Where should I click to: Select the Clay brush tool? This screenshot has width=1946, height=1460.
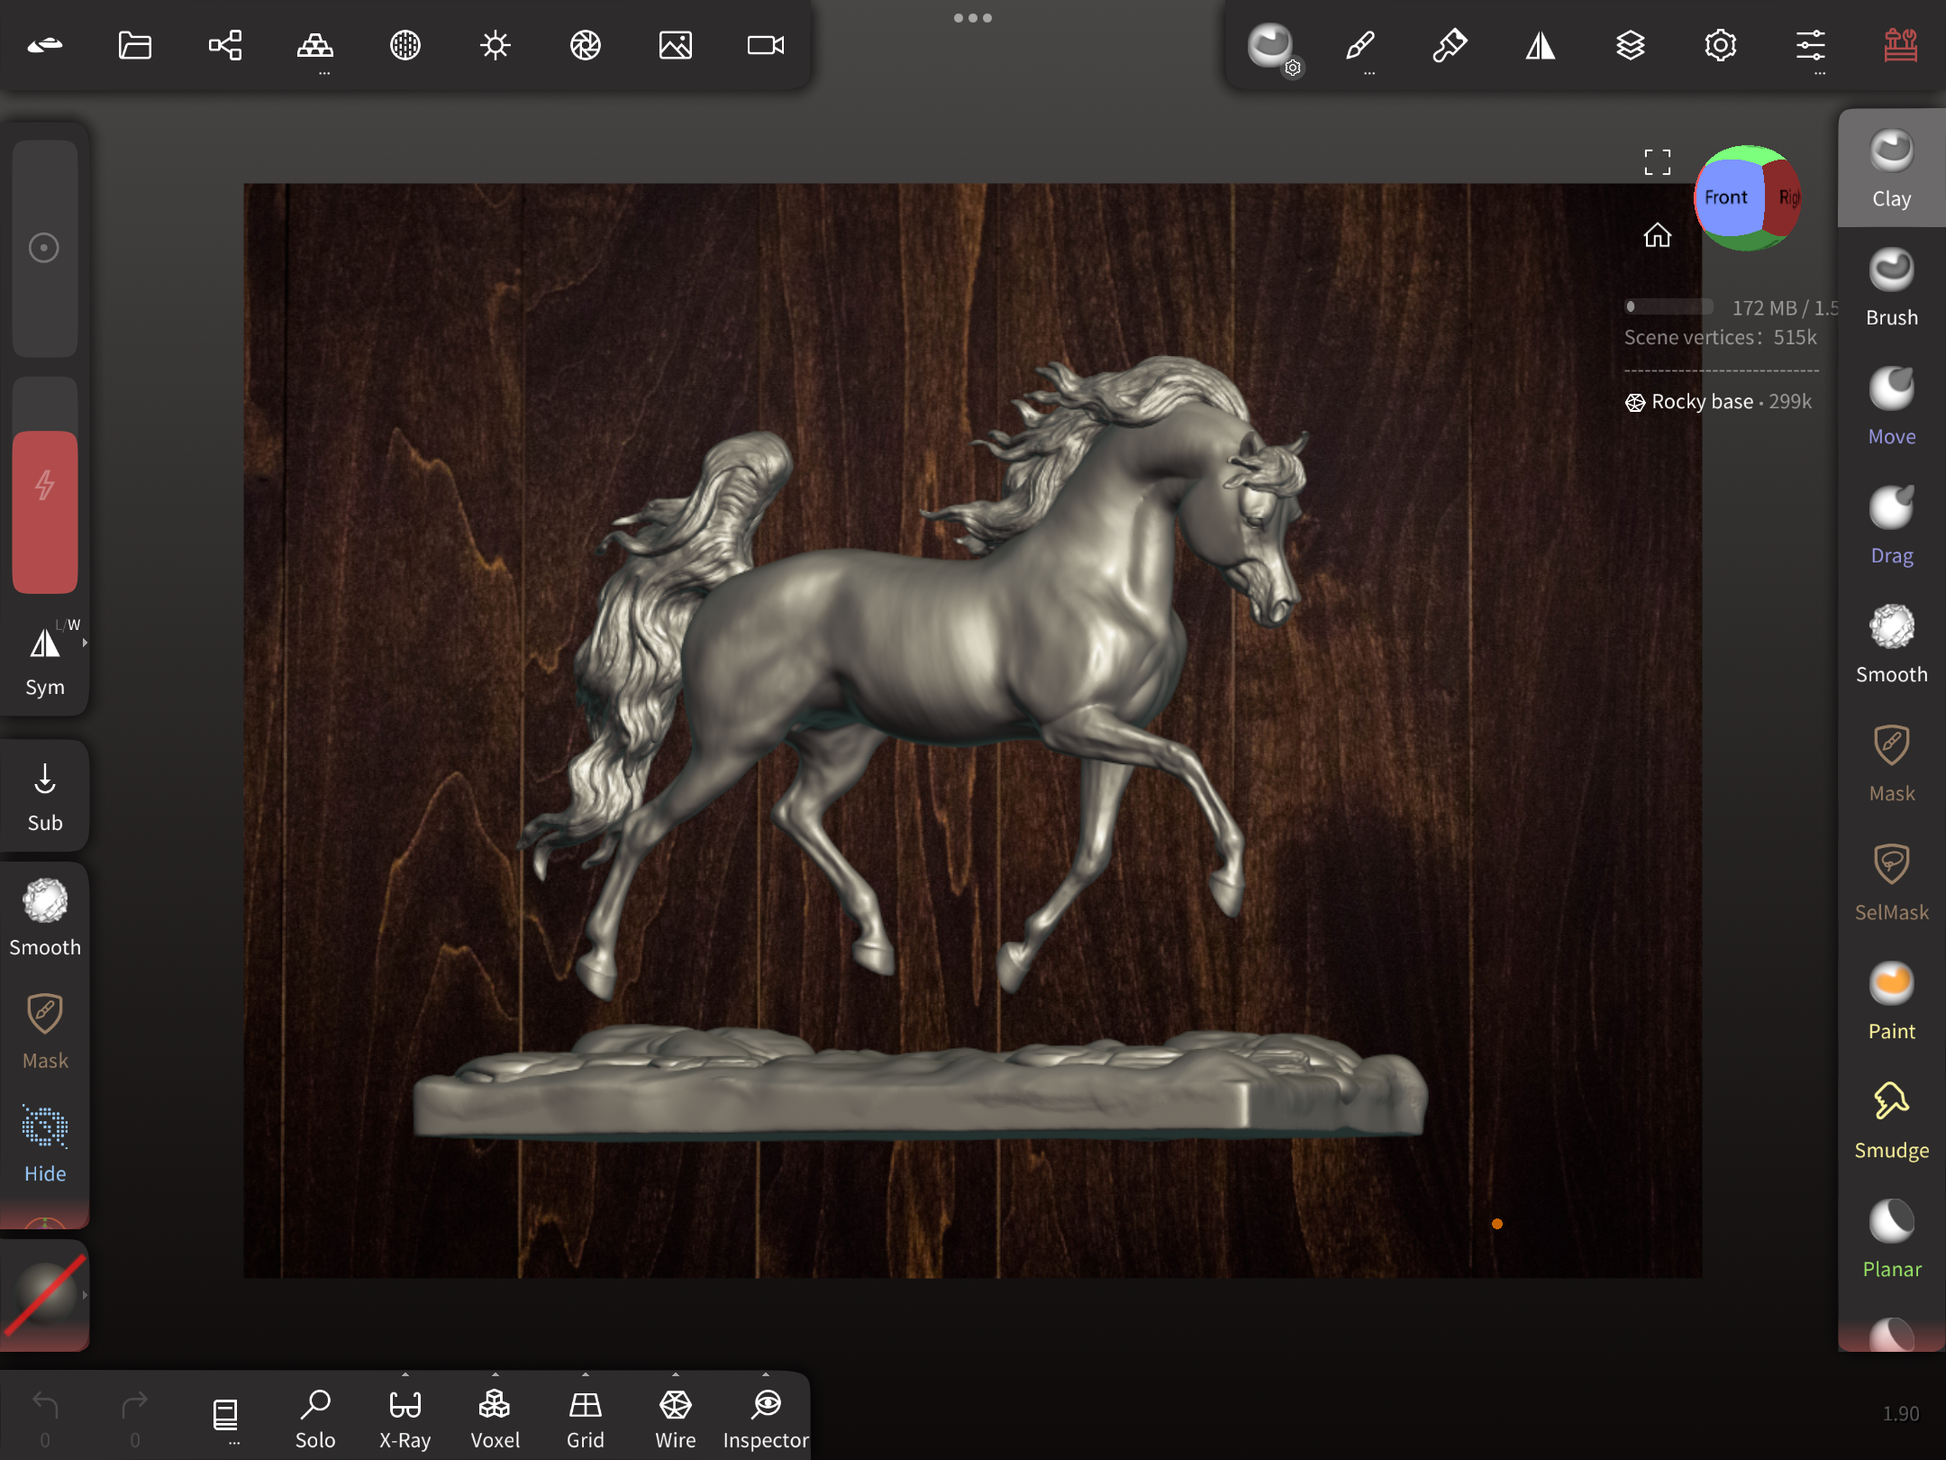1890,168
